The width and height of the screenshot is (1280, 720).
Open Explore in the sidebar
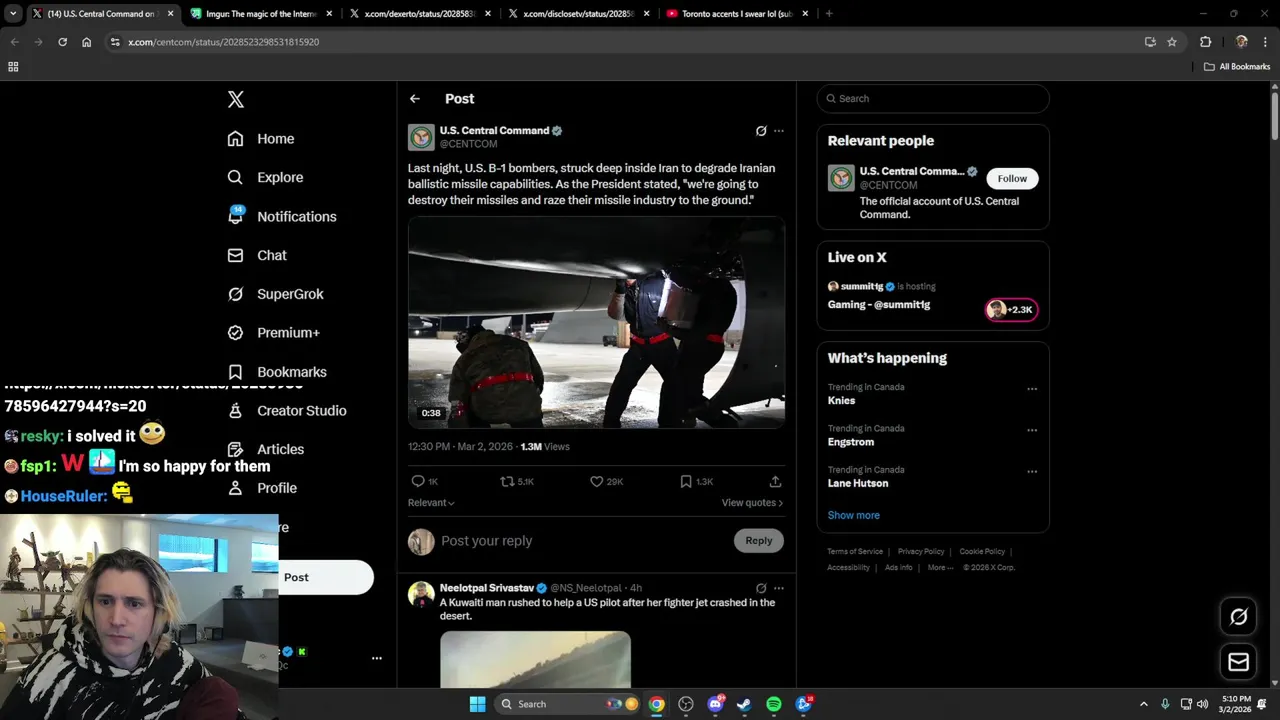265,177
